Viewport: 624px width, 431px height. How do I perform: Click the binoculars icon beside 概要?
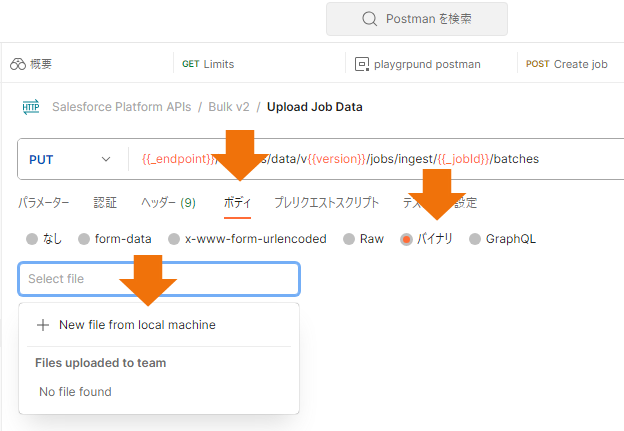[x=18, y=64]
